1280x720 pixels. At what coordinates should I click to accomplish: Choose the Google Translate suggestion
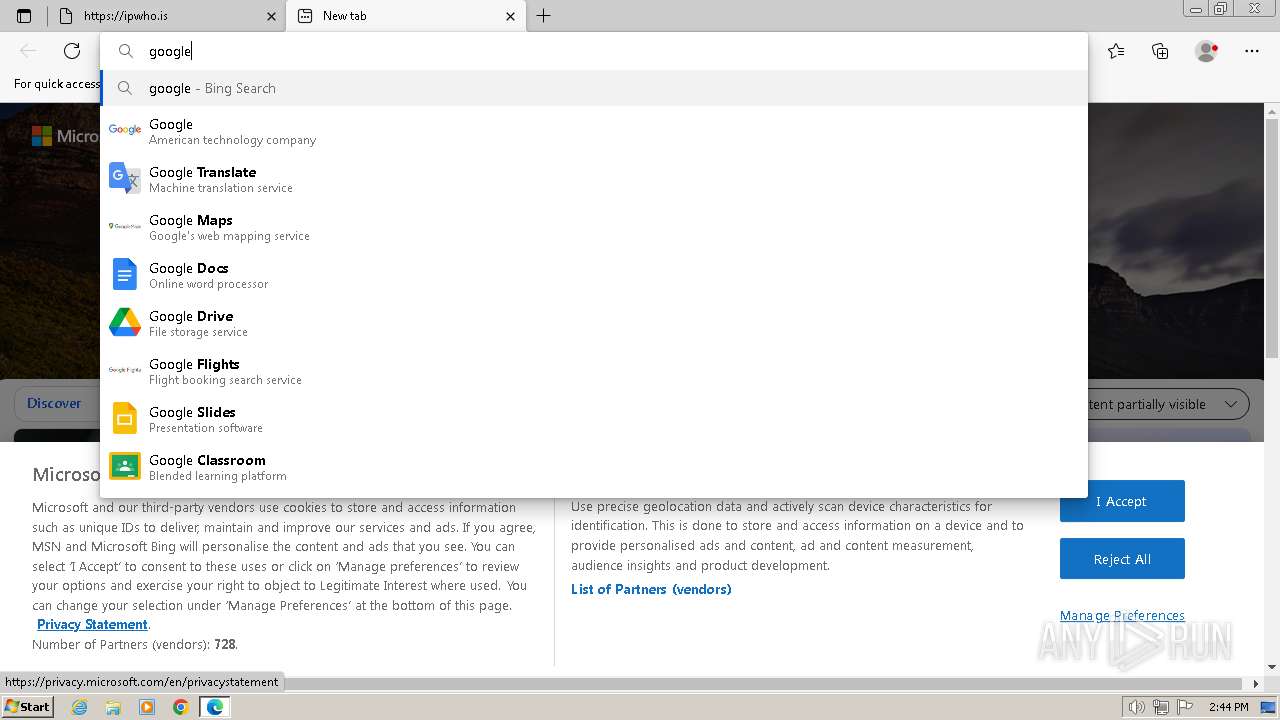pos(594,179)
